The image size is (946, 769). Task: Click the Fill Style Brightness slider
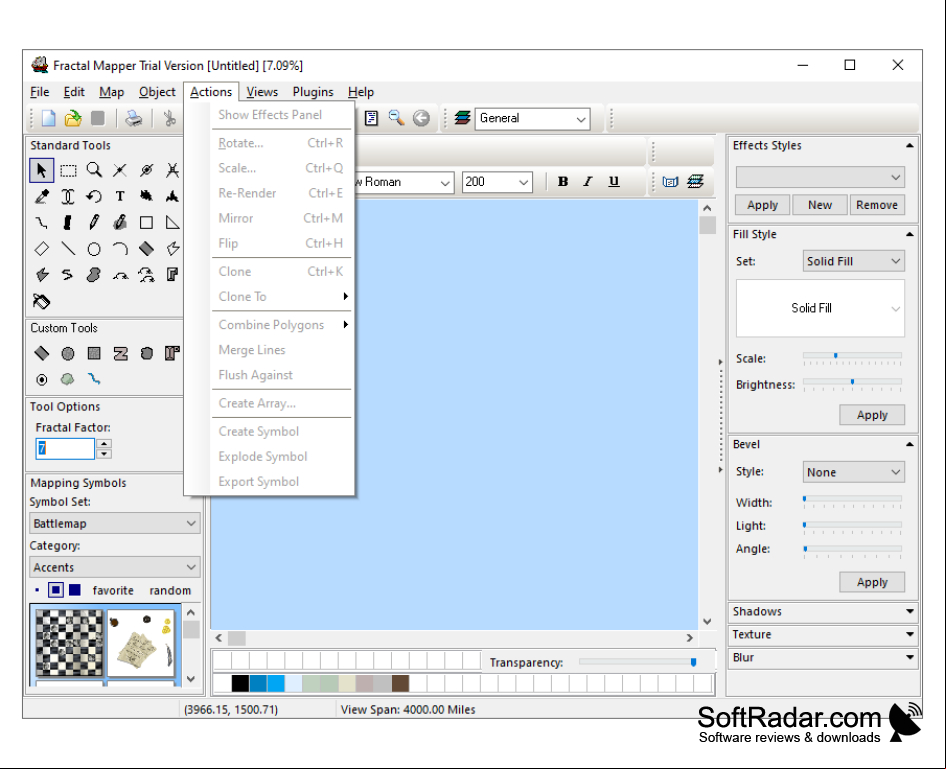click(x=852, y=384)
